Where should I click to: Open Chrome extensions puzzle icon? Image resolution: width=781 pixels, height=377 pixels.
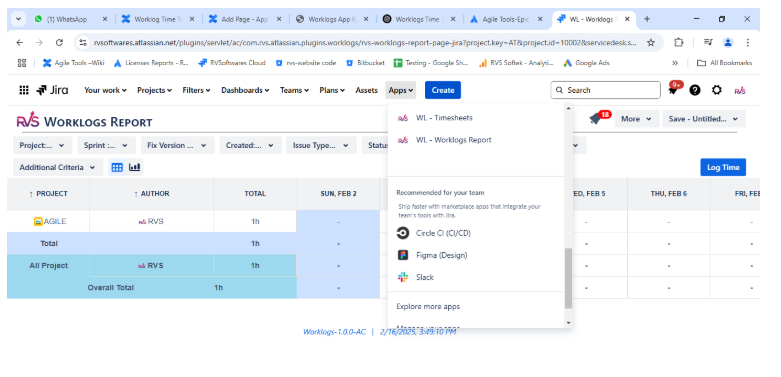pos(678,42)
